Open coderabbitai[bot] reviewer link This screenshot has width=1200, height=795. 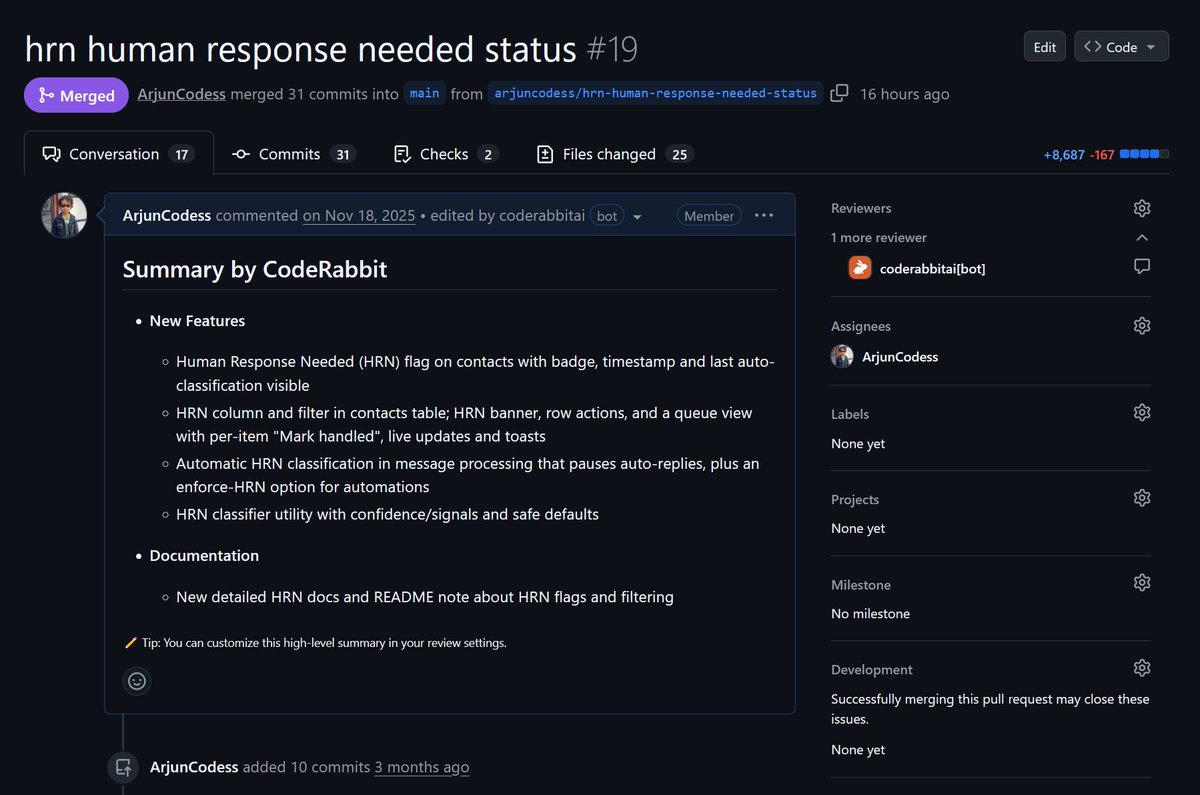point(933,268)
